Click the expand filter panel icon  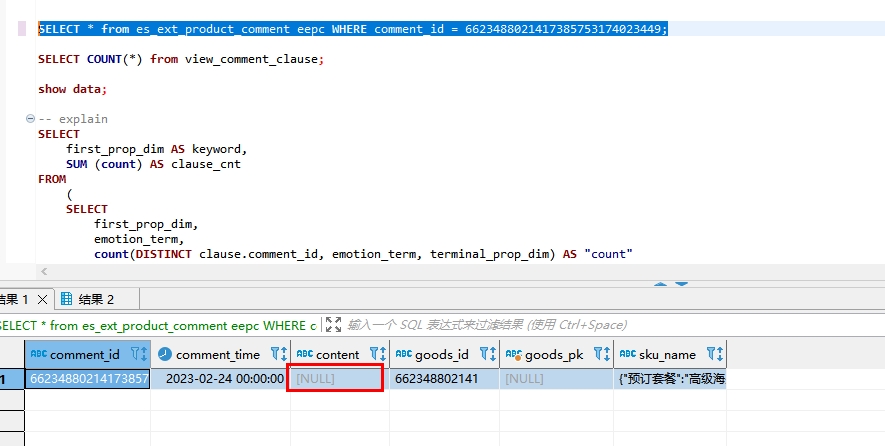coord(334,325)
